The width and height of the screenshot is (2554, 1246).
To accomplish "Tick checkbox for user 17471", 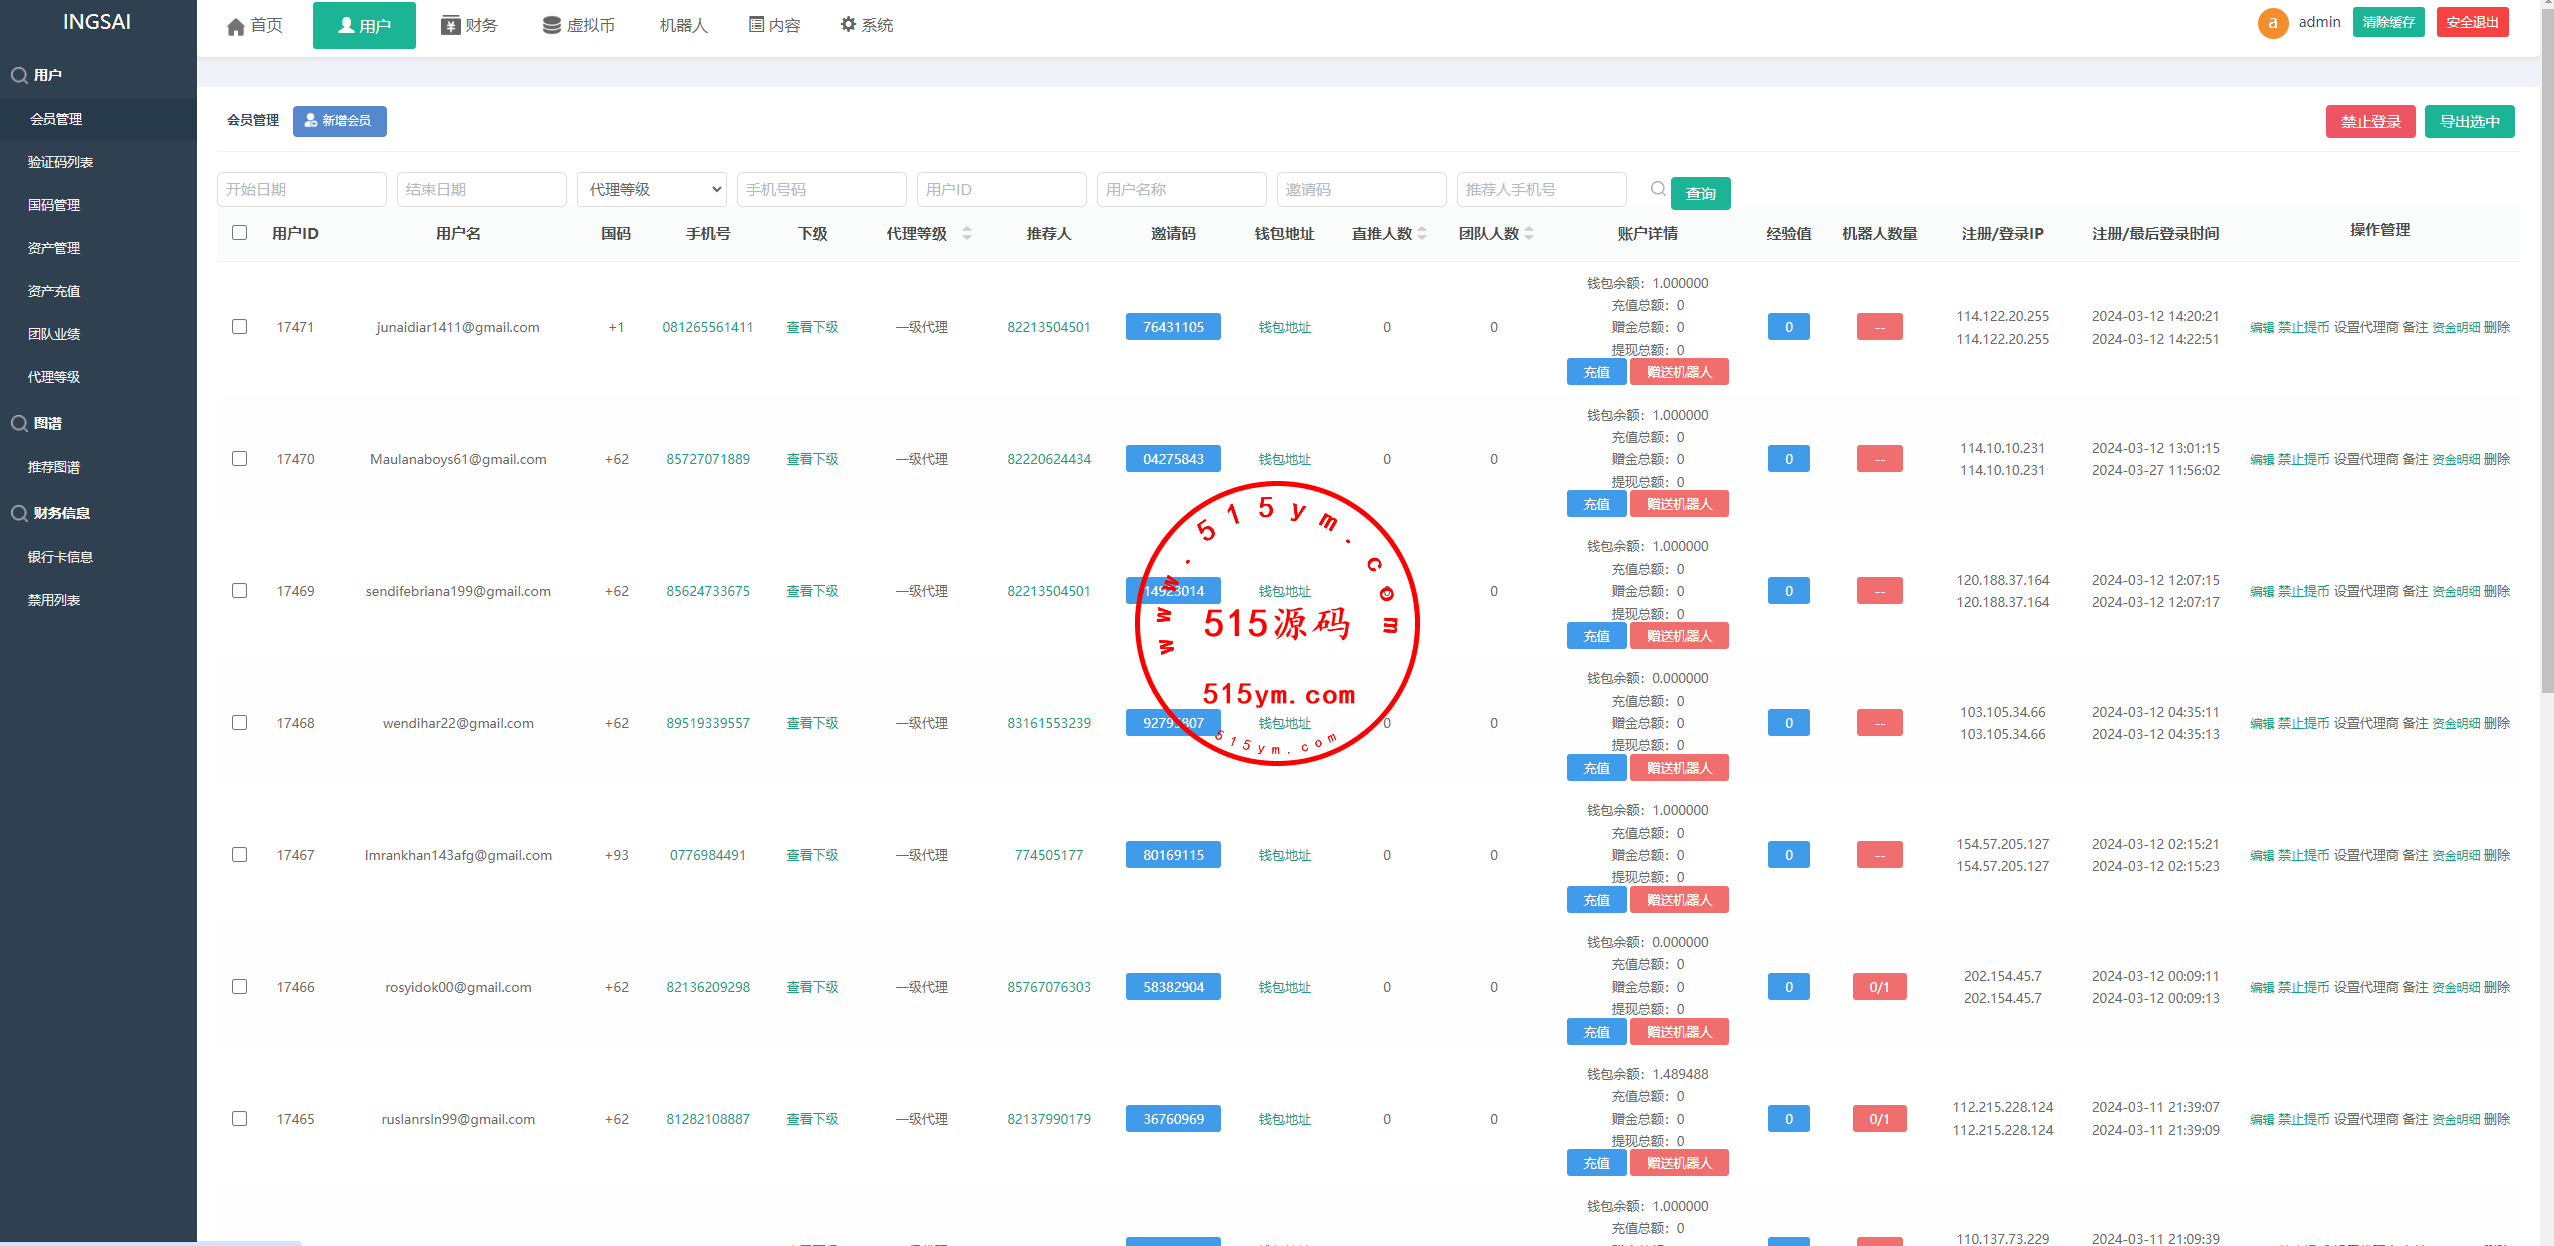I will point(239,327).
